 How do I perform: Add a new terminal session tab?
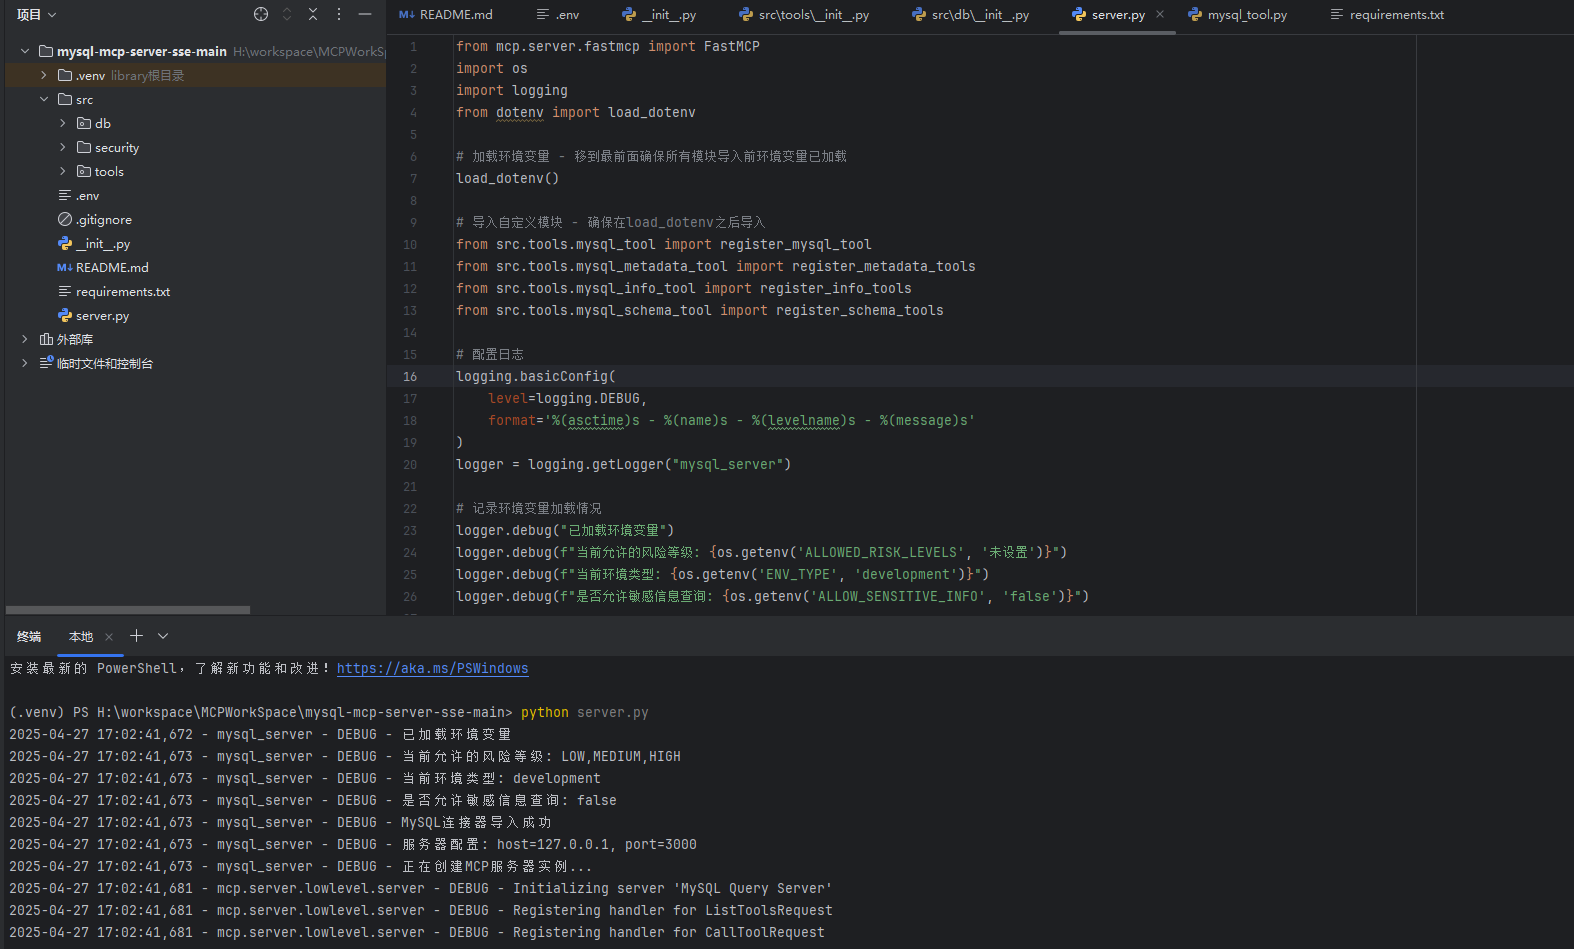[136, 636]
